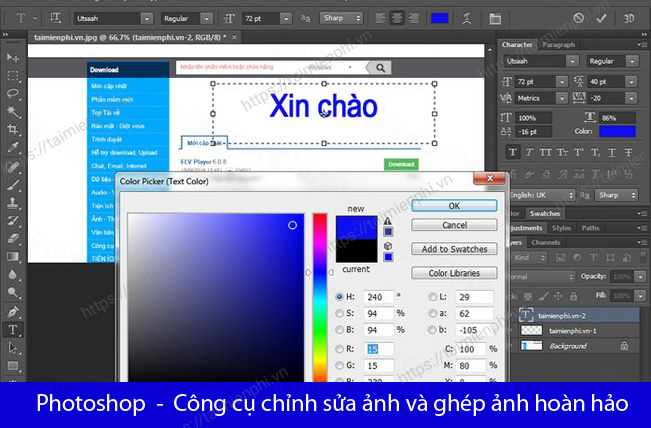Click Add to Swatches button
Viewport: 651px width, 428px height.
pyautogui.click(x=454, y=249)
